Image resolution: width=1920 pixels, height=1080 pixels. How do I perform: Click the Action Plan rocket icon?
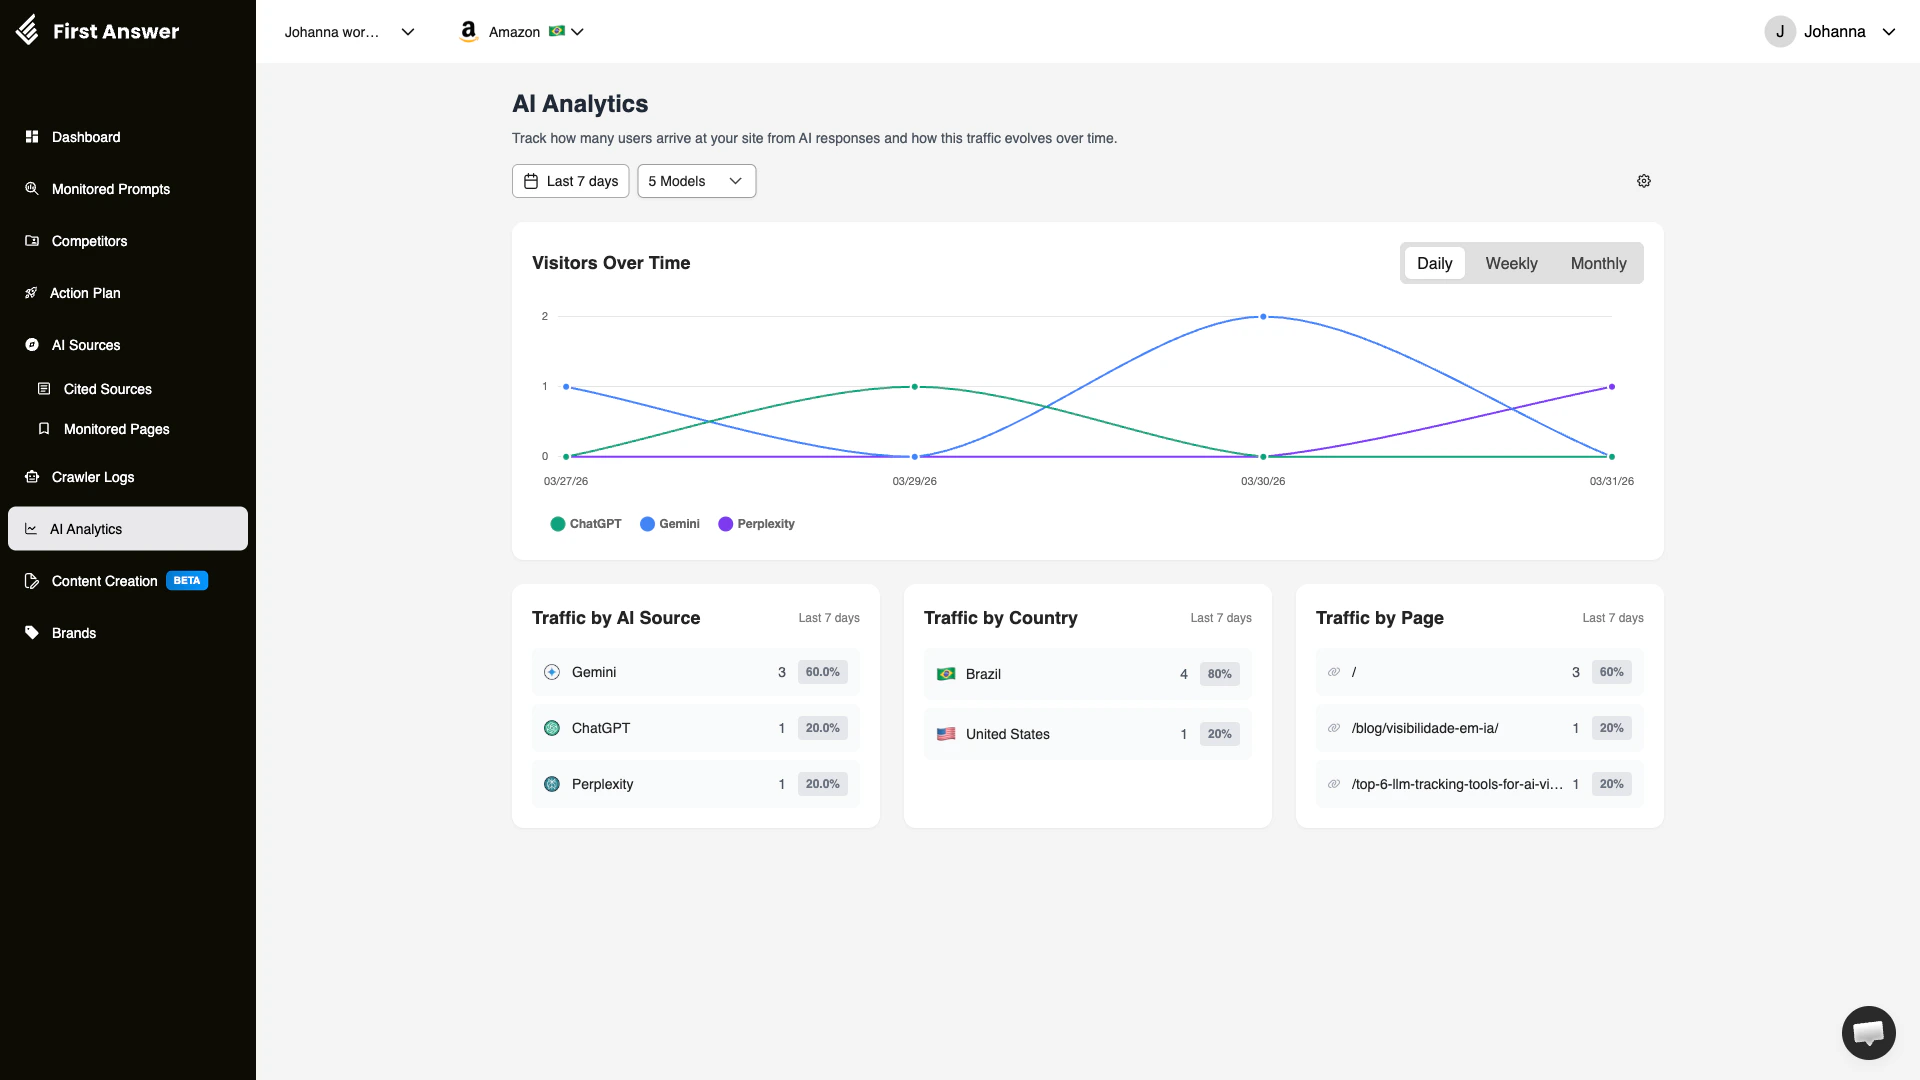[x=31, y=293]
